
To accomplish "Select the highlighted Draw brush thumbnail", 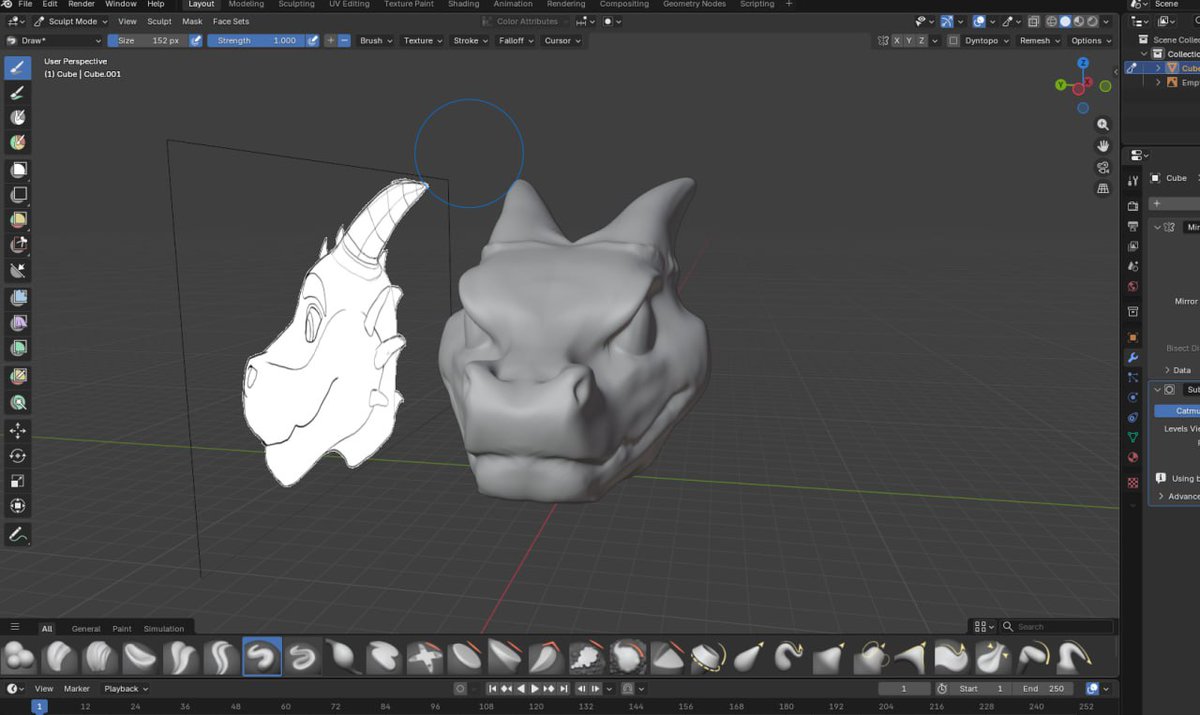I will click(262, 657).
